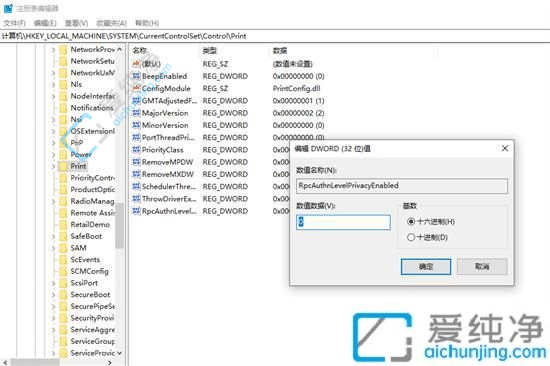550x366 pixels.
Task: Select the Notifications tree item
Action: pyautogui.click(x=92, y=108)
